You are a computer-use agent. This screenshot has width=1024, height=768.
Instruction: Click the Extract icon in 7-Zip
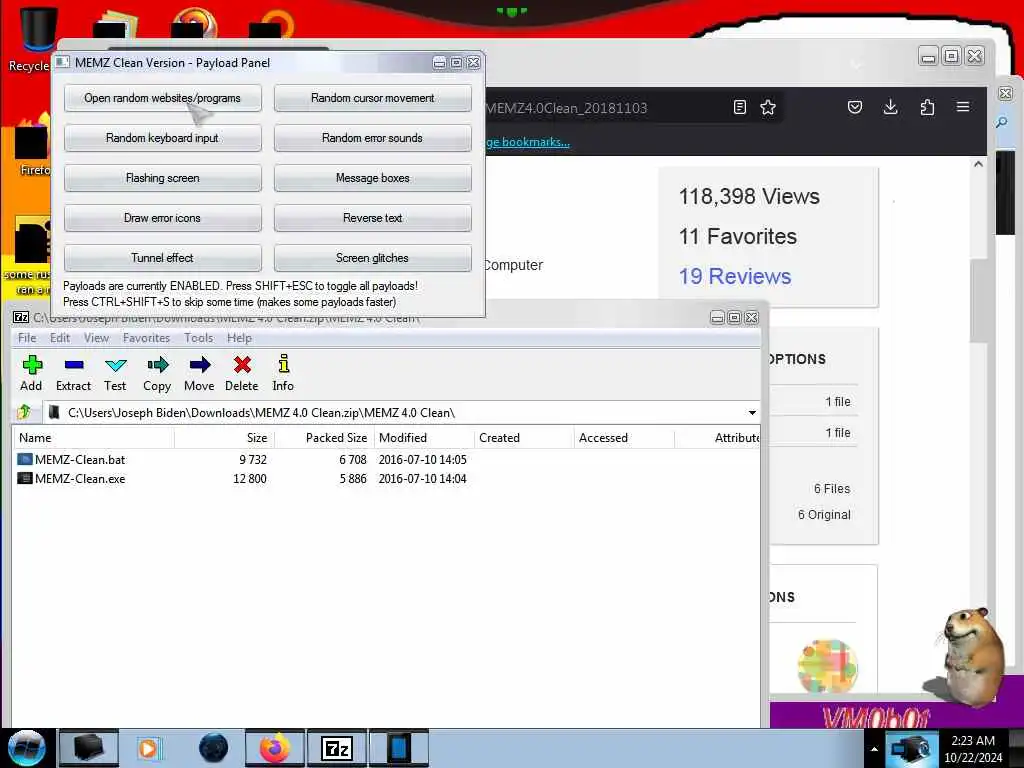pos(74,365)
